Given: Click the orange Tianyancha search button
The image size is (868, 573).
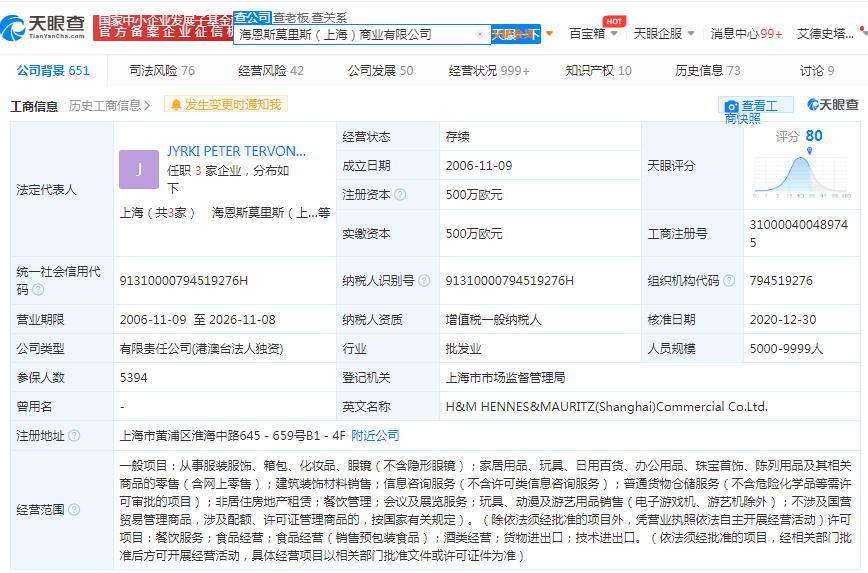Looking at the screenshot, I should pyautogui.click(x=516, y=34).
